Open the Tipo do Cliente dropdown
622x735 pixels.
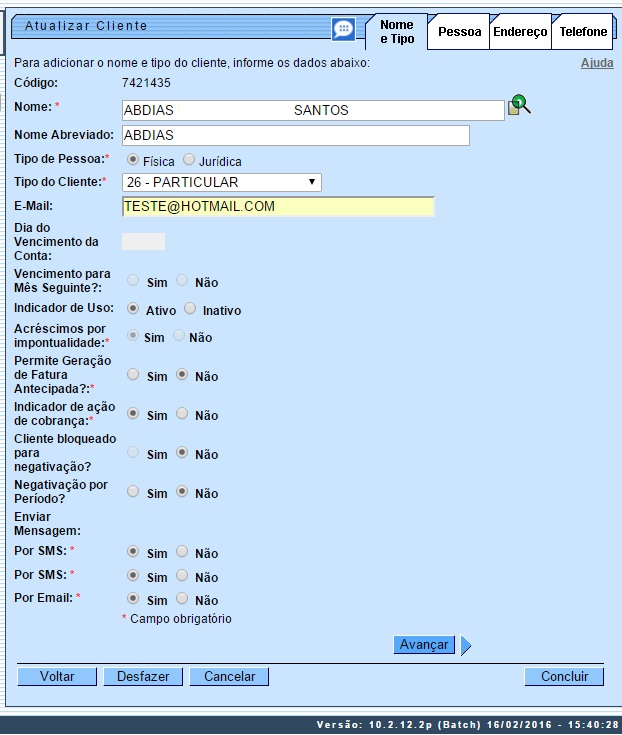221,182
